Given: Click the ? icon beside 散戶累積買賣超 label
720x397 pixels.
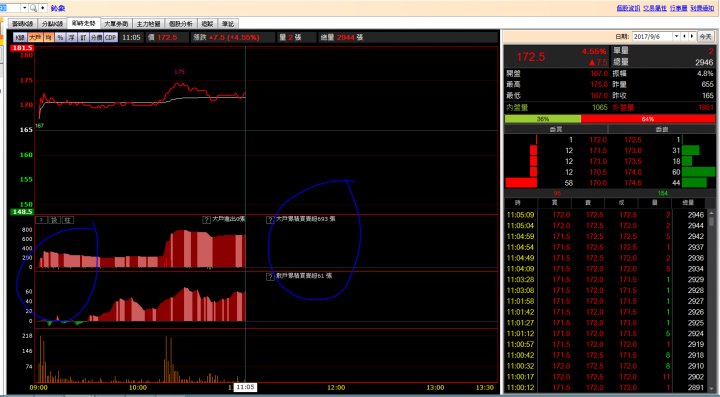Looking at the screenshot, I should [270, 277].
